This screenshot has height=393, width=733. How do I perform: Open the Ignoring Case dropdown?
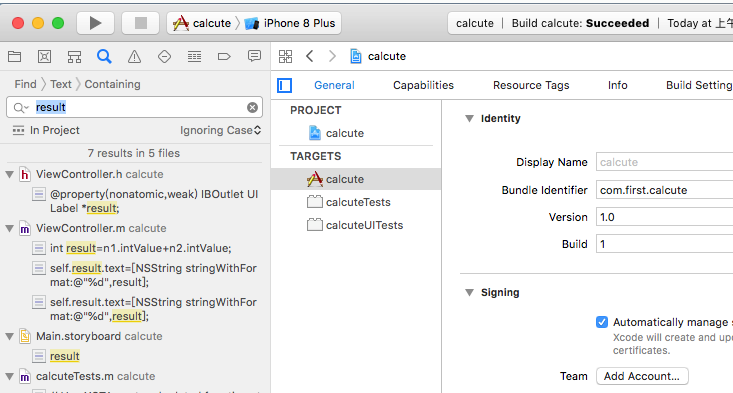click(220, 130)
